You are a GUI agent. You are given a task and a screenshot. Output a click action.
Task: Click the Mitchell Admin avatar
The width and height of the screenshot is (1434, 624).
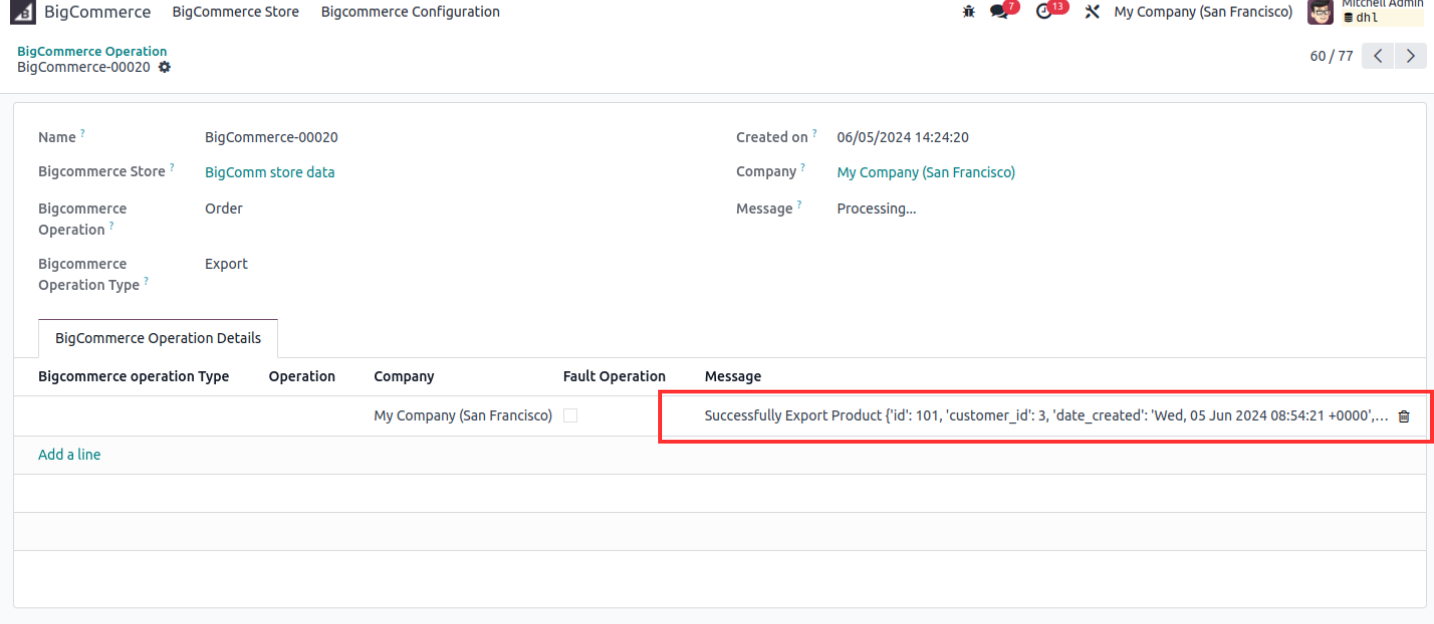1320,12
